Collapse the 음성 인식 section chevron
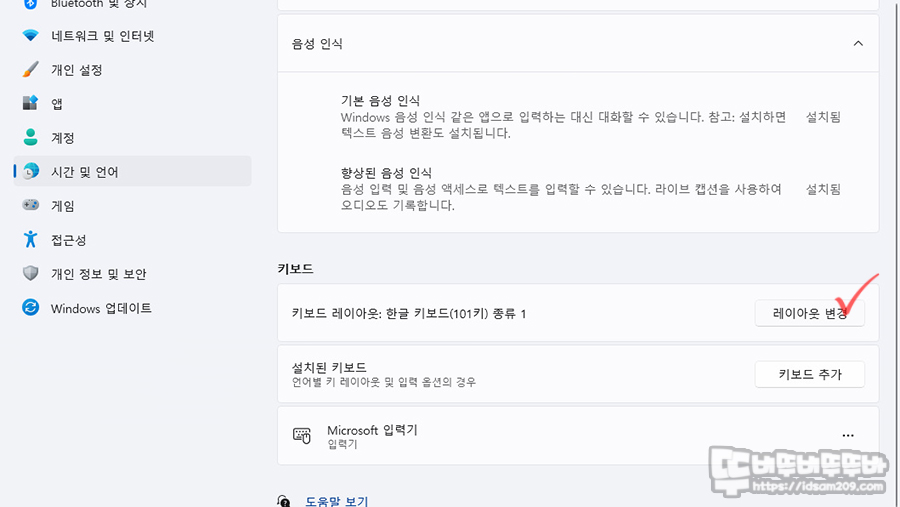The image size is (900, 507). click(858, 43)
